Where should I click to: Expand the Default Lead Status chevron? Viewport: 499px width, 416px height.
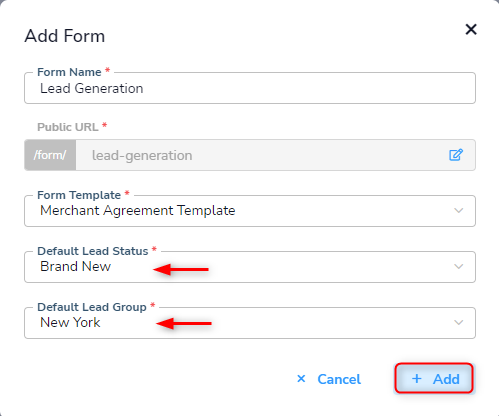[x=459, y=267]
